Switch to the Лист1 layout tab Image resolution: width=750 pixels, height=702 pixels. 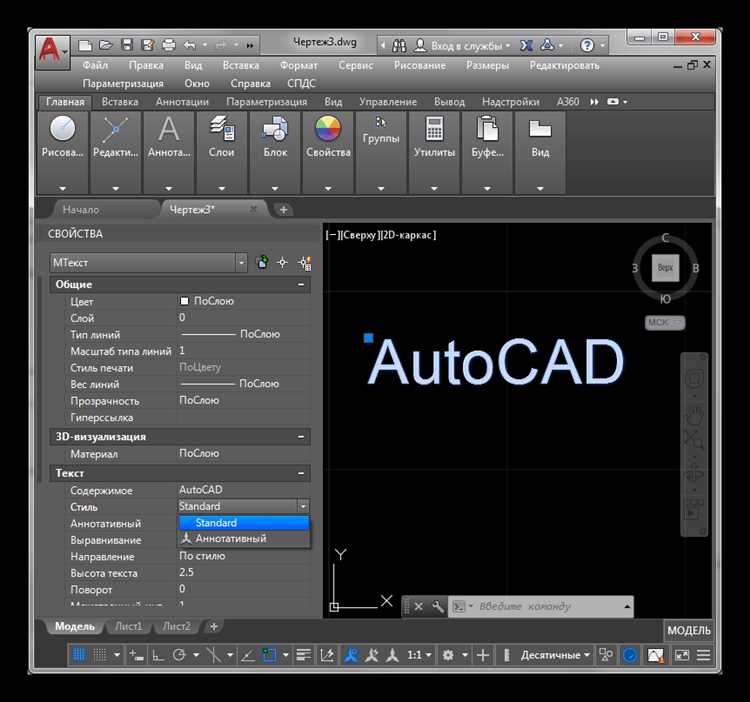click(128, 627)
